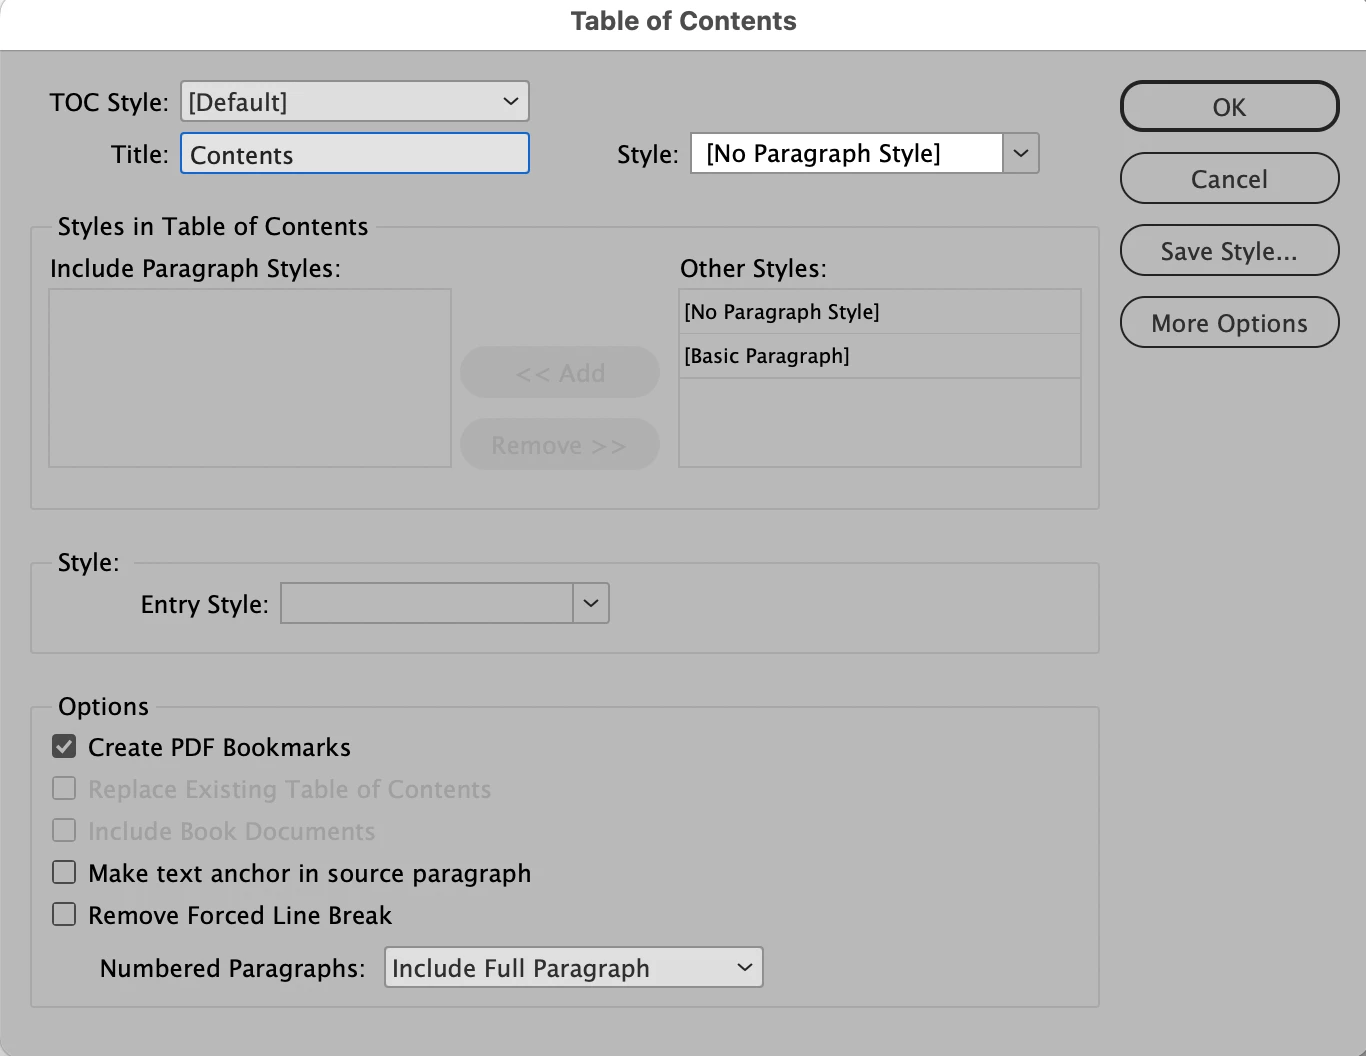Open the Entry Style dropdown arrow
Screen dimensions: 1366x1056
[591, 604]
